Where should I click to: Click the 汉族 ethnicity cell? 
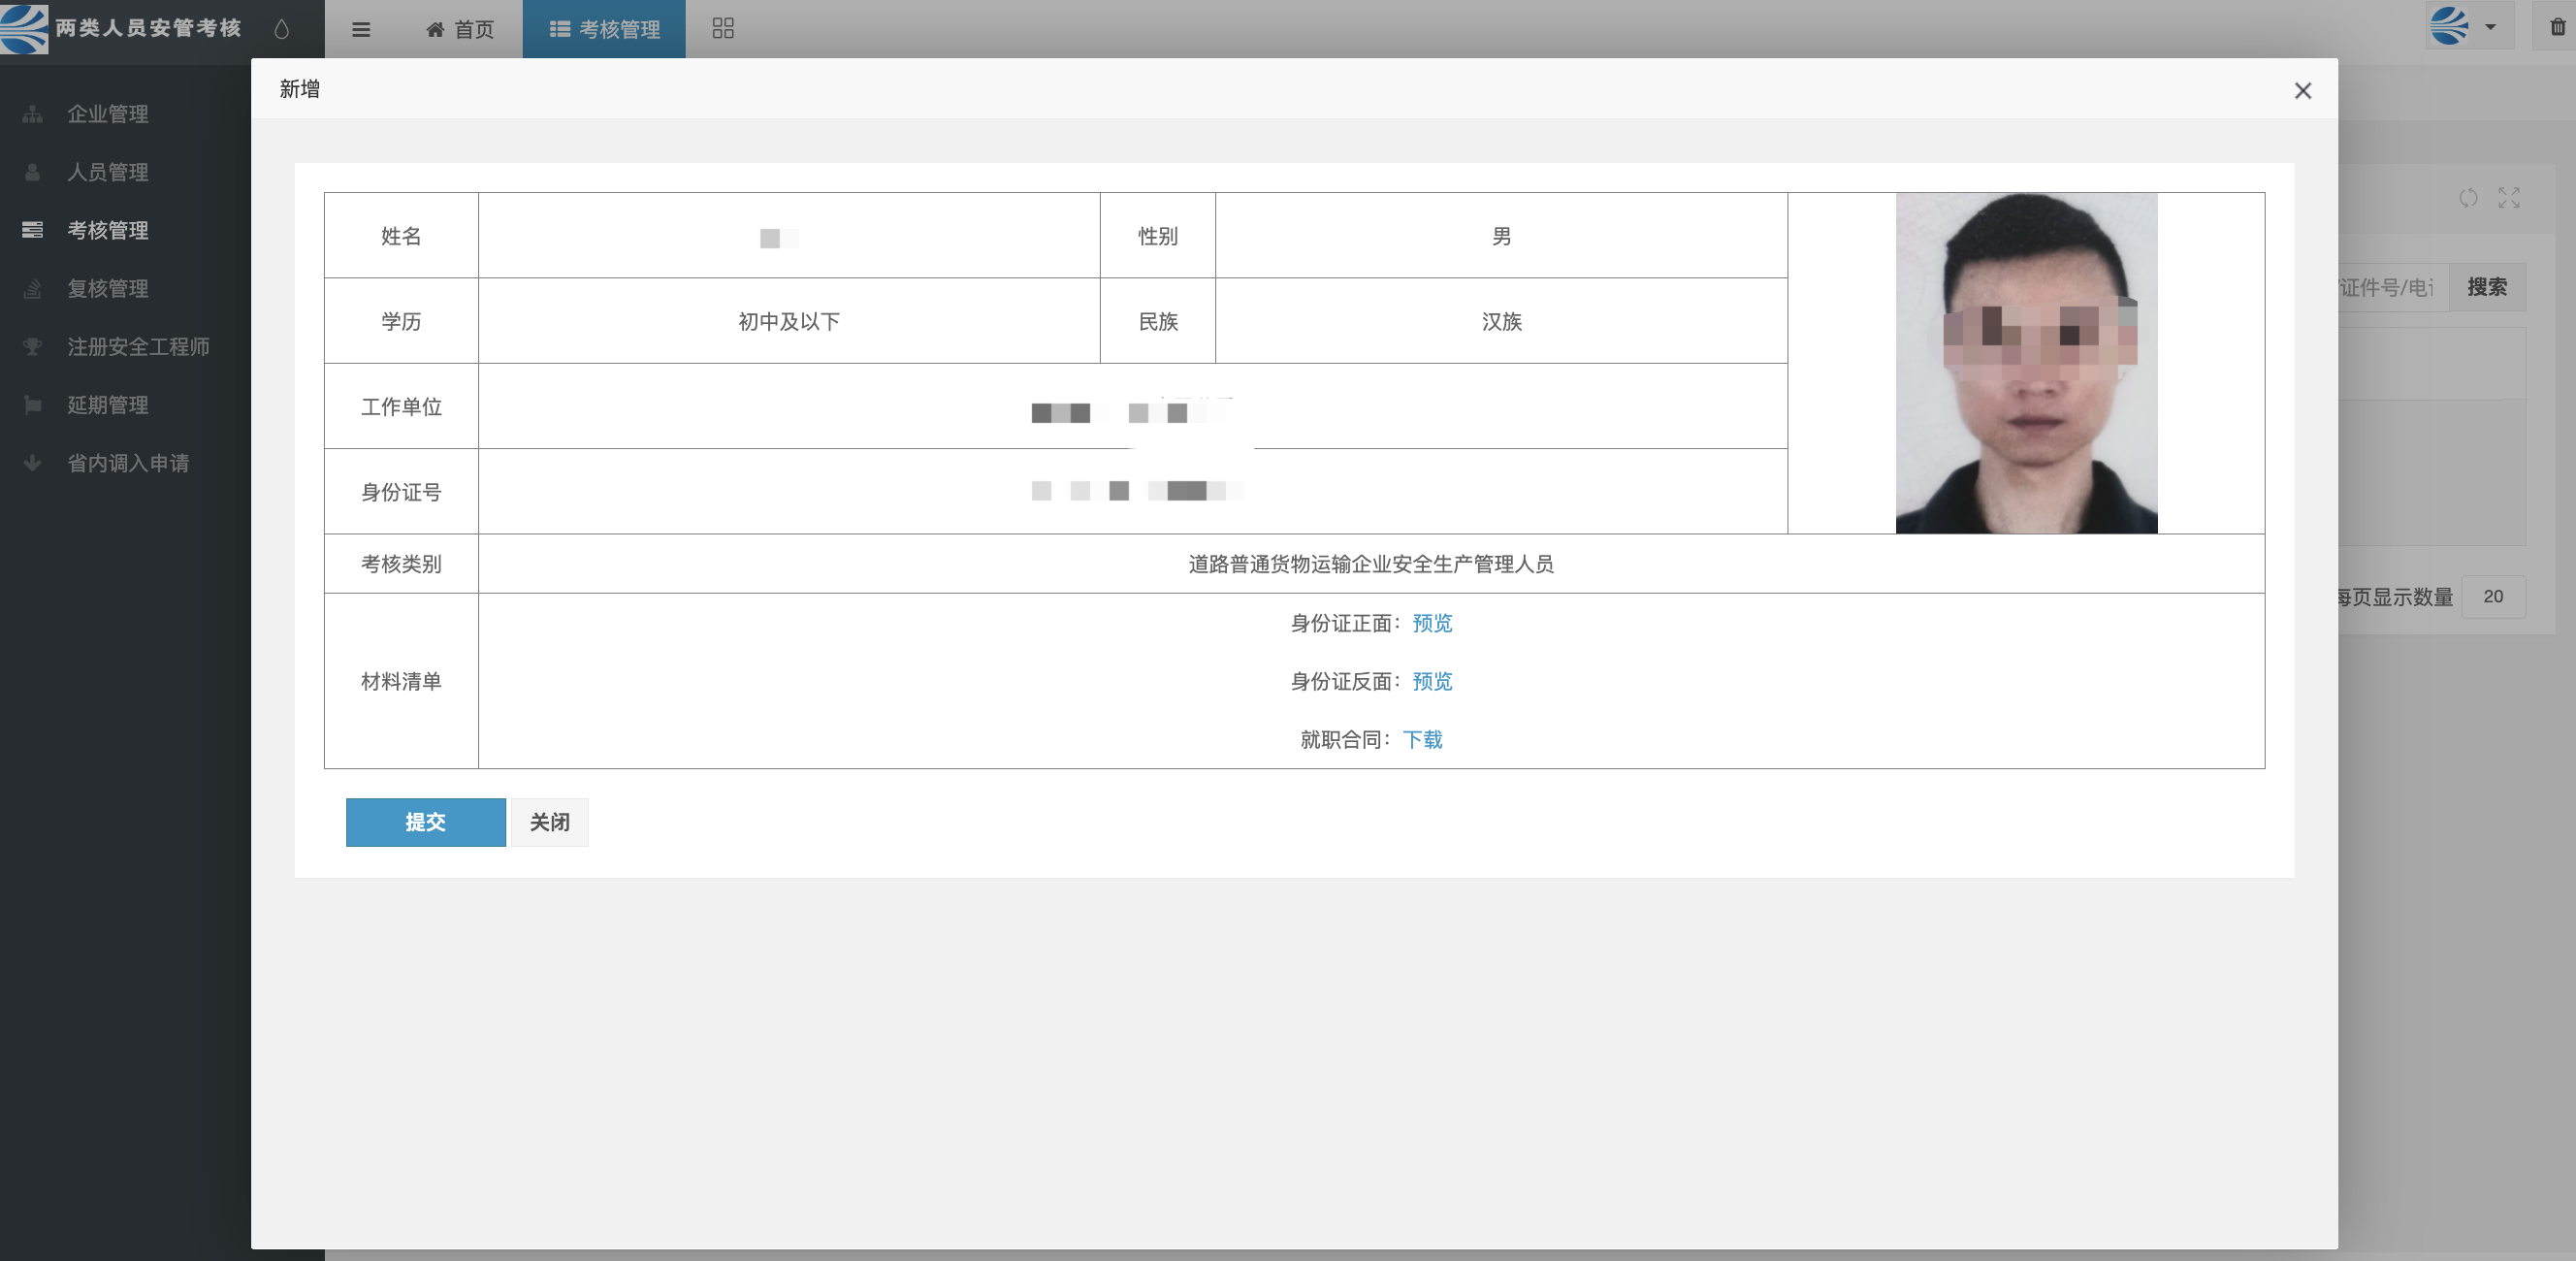[1501, 321]
